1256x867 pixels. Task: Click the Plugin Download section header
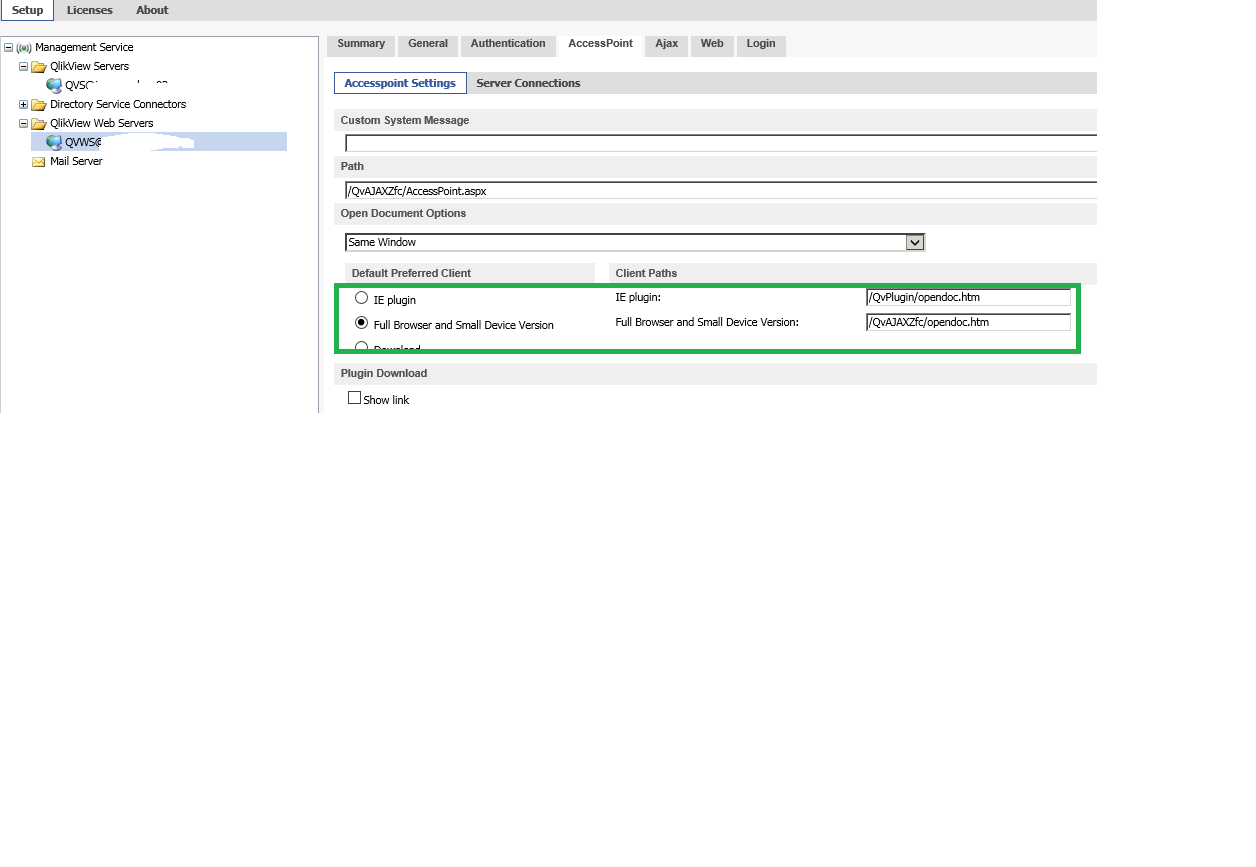click(715, 373)
